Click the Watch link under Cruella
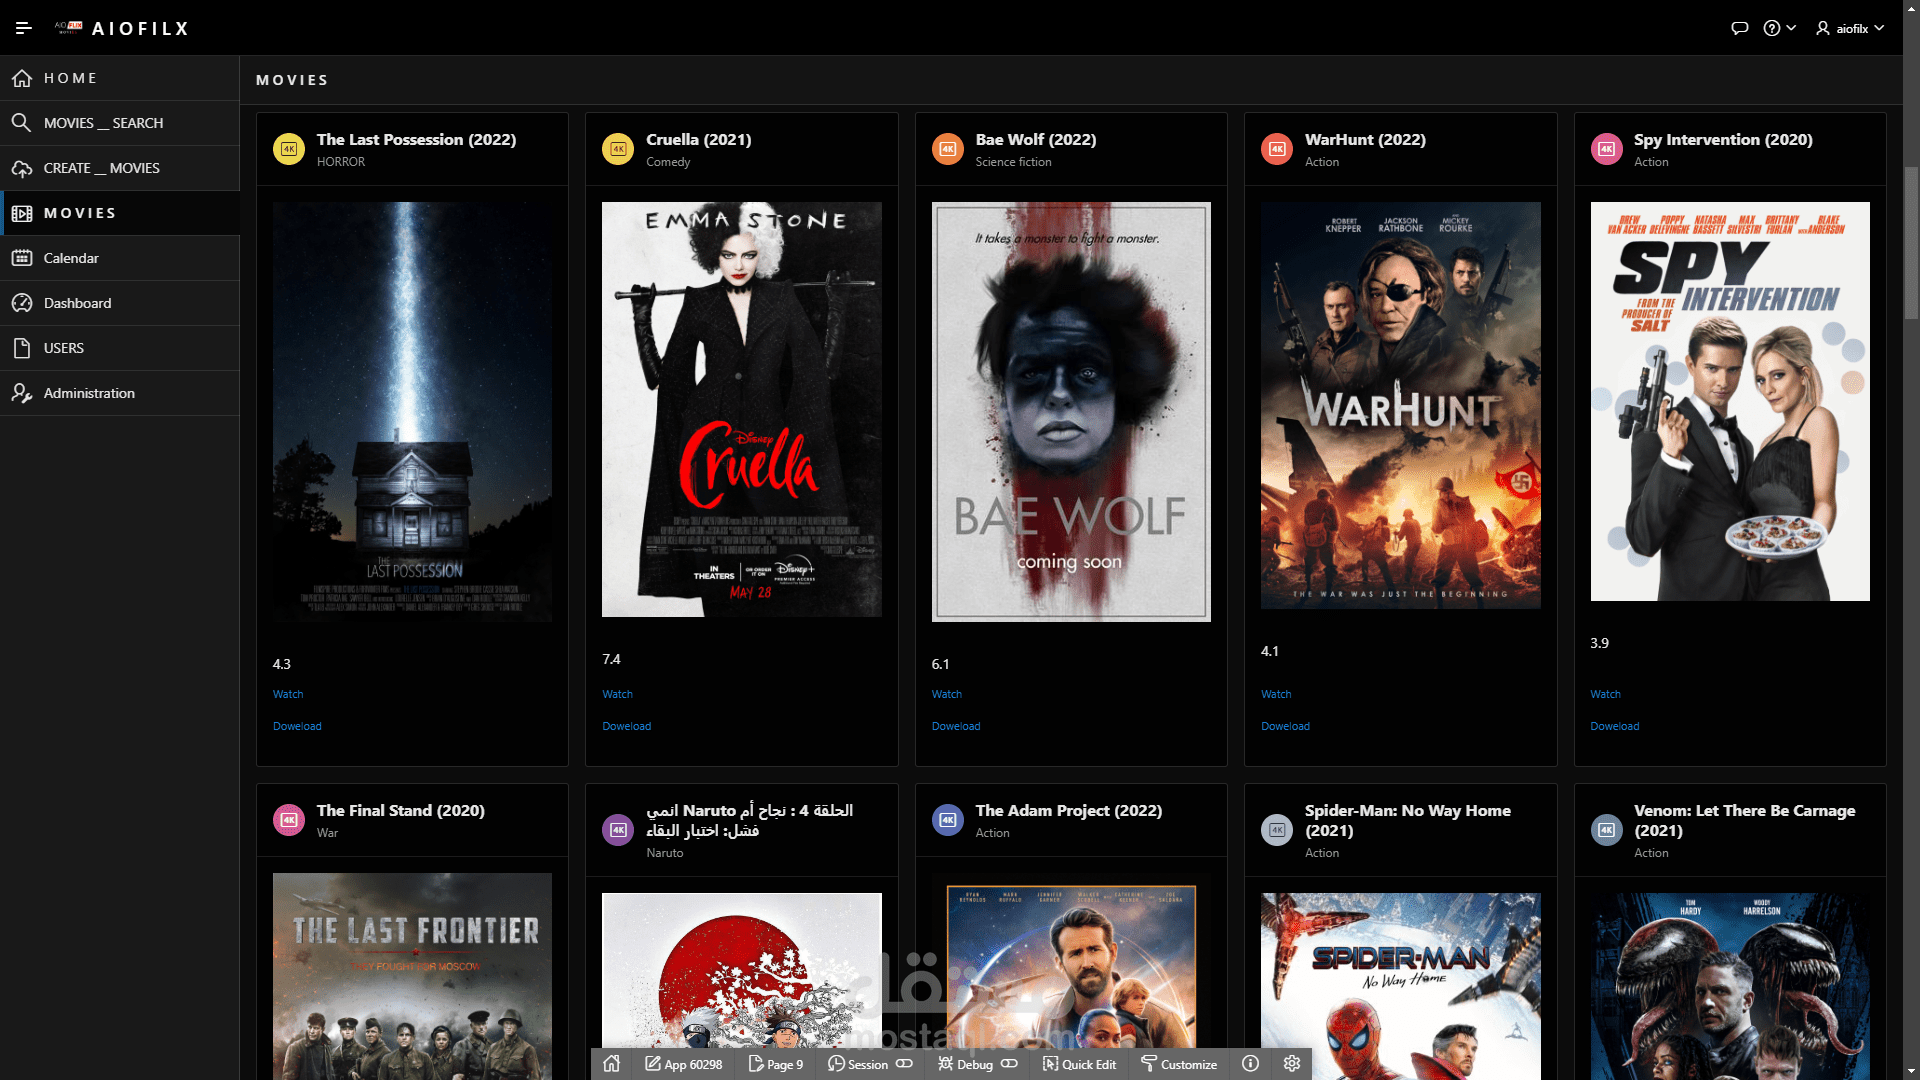This screenshot has height=1080, width=1920. (x=617, y=693)
